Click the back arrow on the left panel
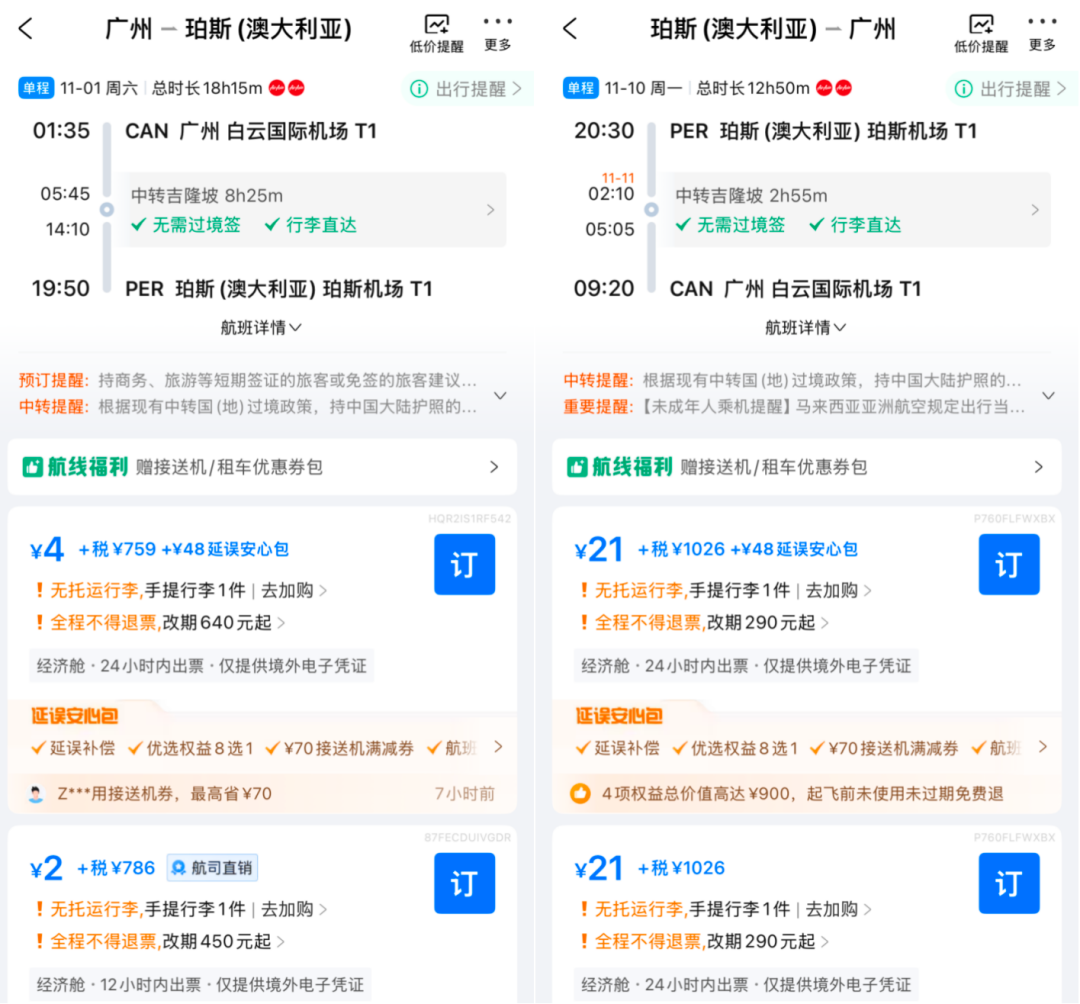This screenshot has width=1080, height=1004. (23, 29)
